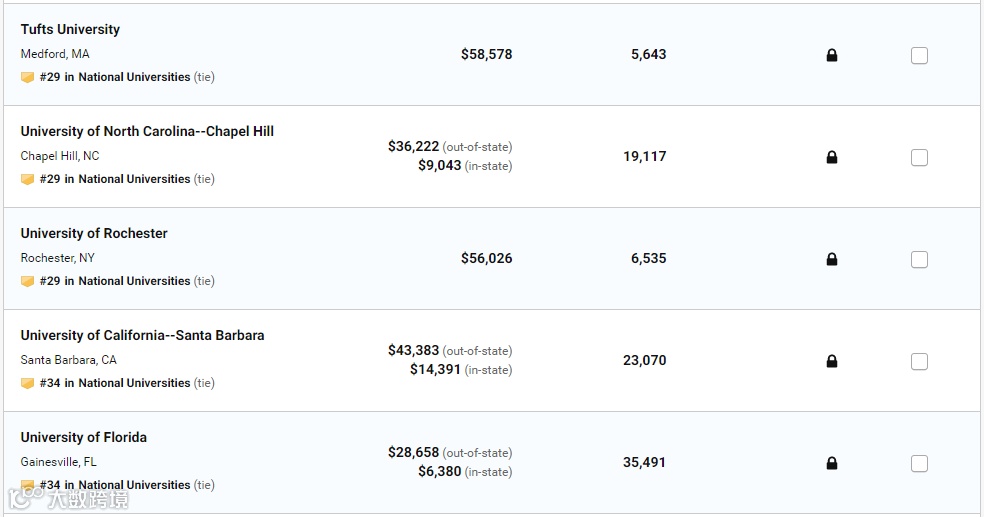Click Tufts' #29 in National Universities ranking
Viewport: 984px width, 517px height.
[x=115, y=77]
